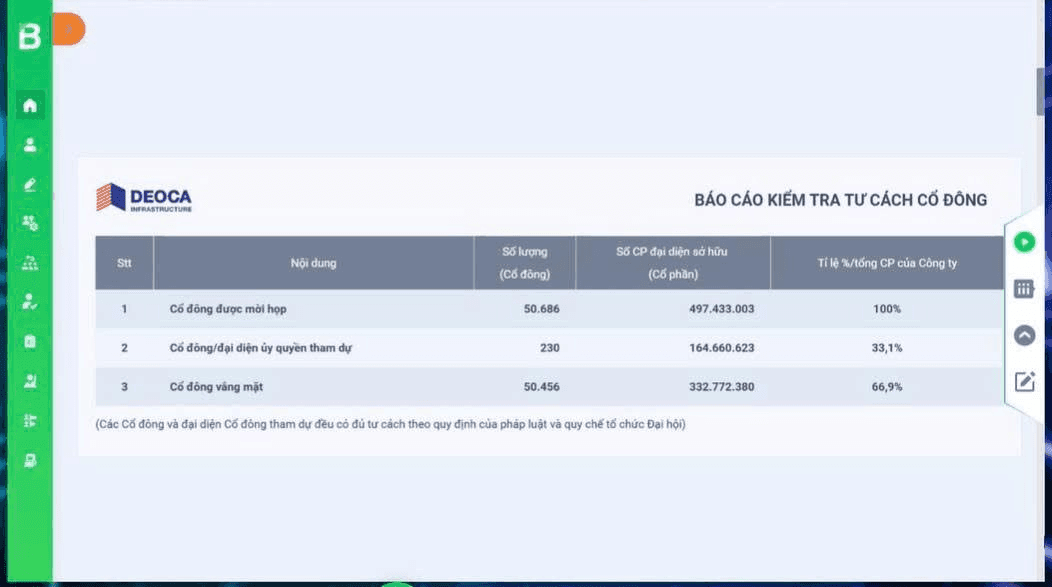Open the presenter person sidebar icon

click(30, 381)
